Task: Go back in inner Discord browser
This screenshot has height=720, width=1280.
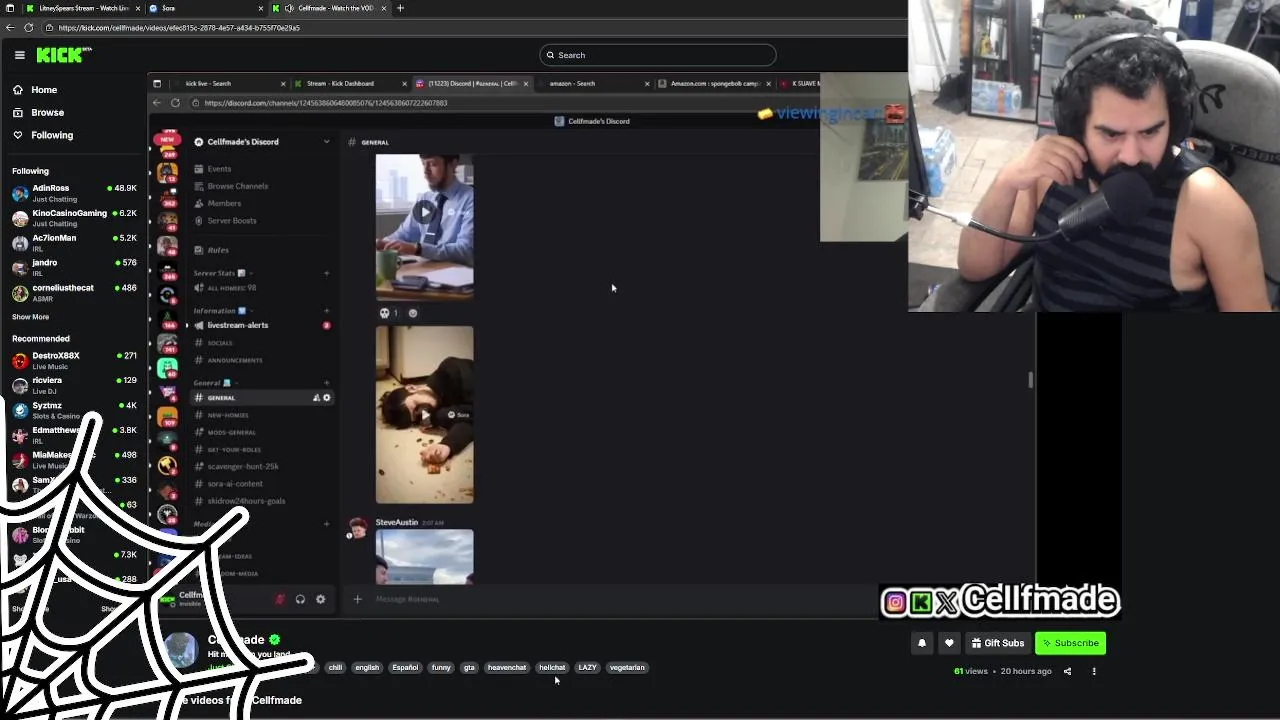Action: [156, 103]
